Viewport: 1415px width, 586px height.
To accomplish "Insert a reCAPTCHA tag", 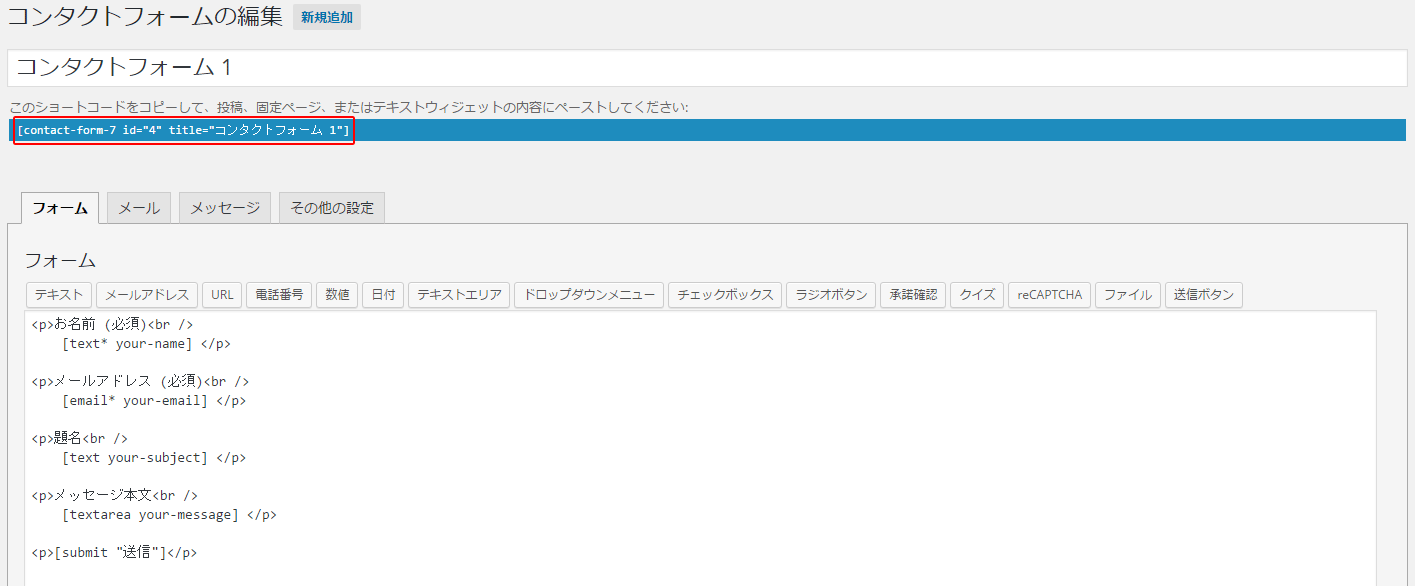I will 1050,295.
